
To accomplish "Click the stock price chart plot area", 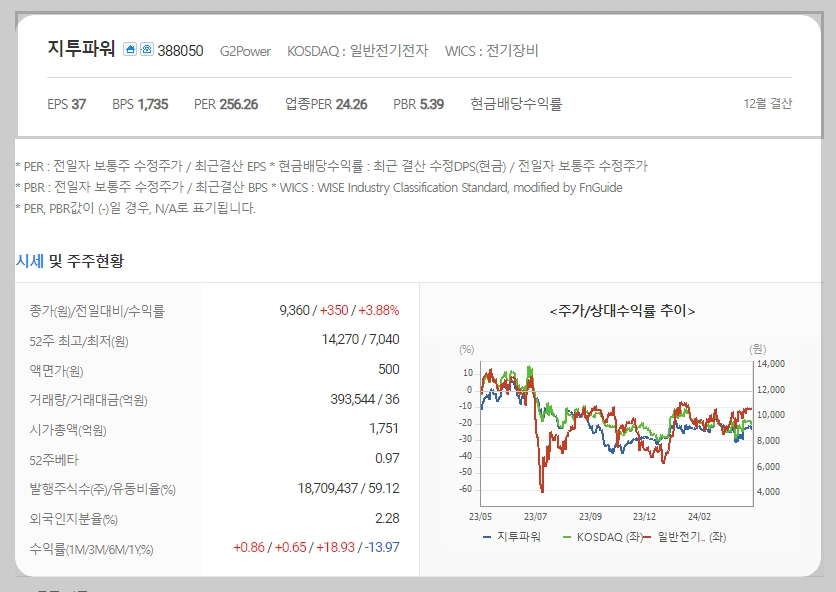I will [617, 434].
